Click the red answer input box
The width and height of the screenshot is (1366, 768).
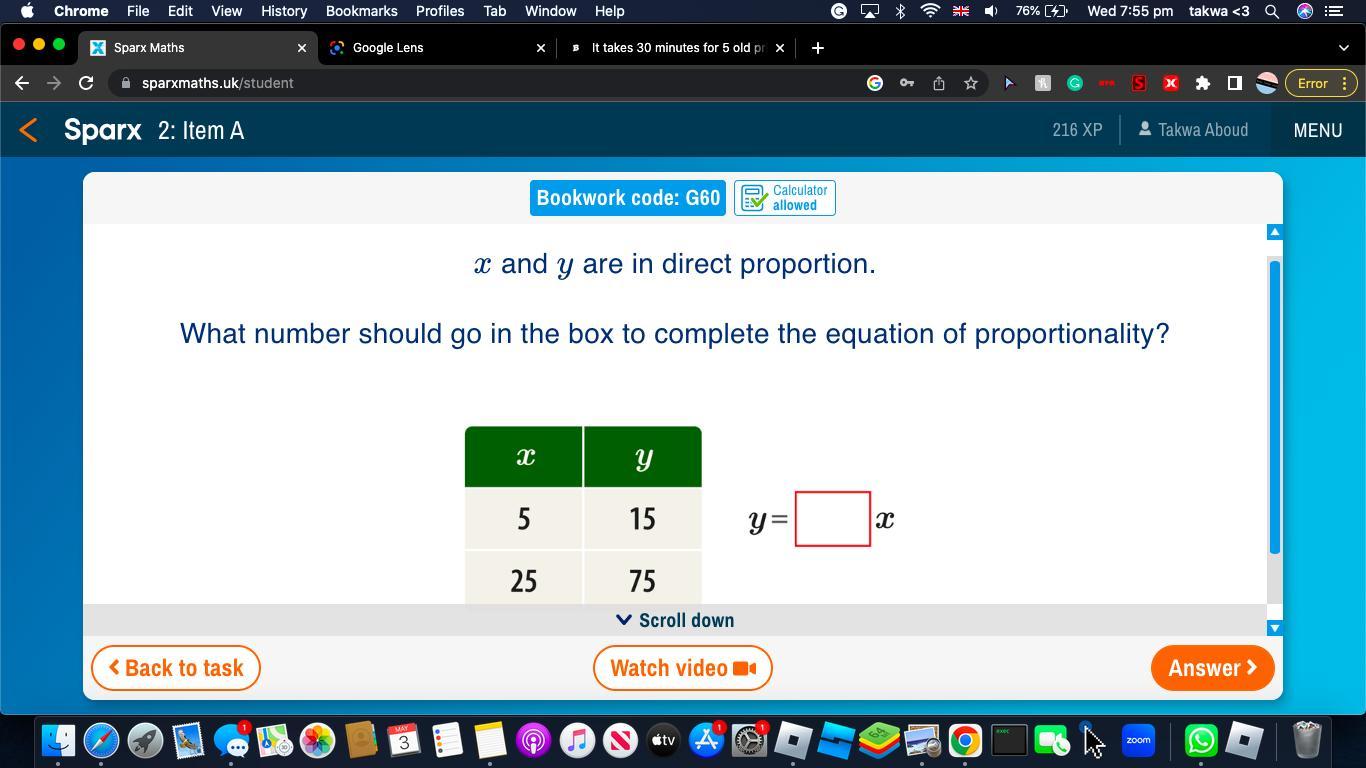pyautogui.click(x=832, y=519)
